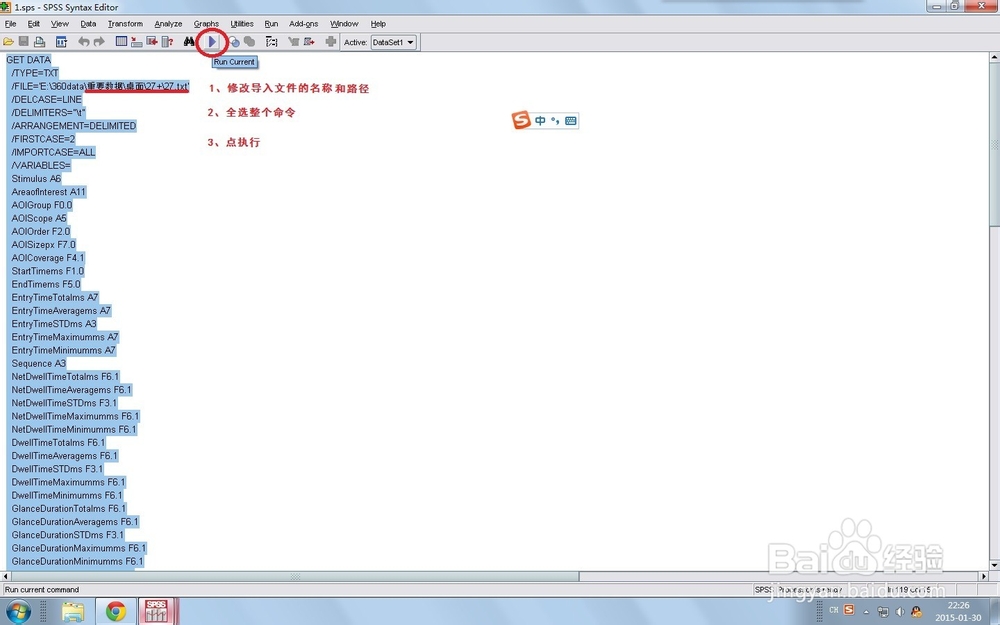Screen dimensions: 1000x625
Task: Click the '/FILE=' path line
Action: (x=100, y=86)
